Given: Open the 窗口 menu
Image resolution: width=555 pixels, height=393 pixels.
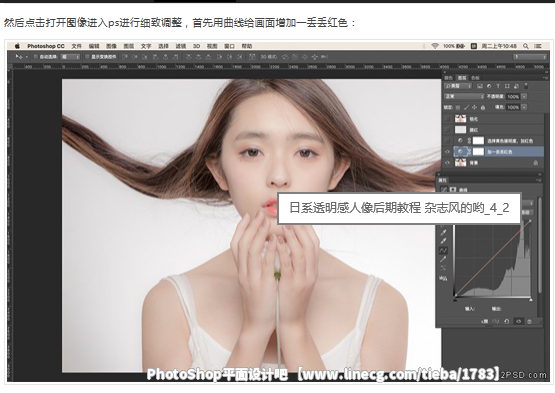Looking at the screenshot, I should (x=229, y=46).
